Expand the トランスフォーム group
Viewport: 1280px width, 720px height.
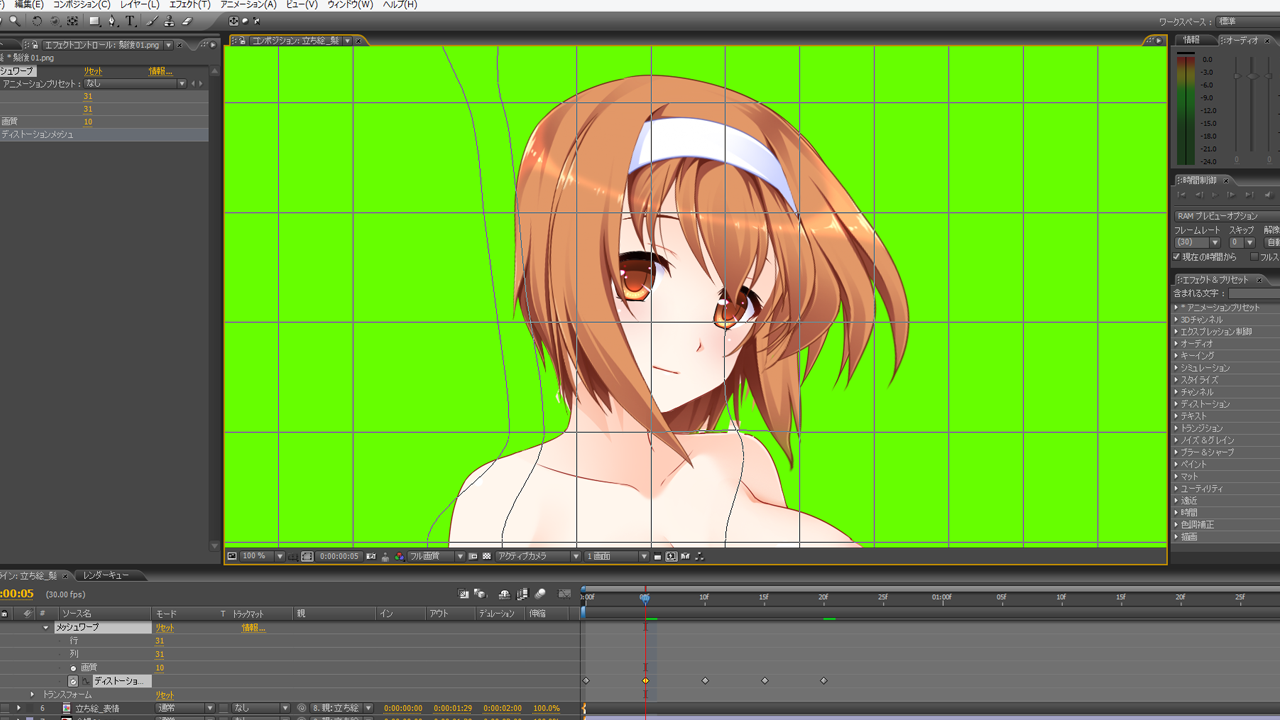[x=32, y=694]
